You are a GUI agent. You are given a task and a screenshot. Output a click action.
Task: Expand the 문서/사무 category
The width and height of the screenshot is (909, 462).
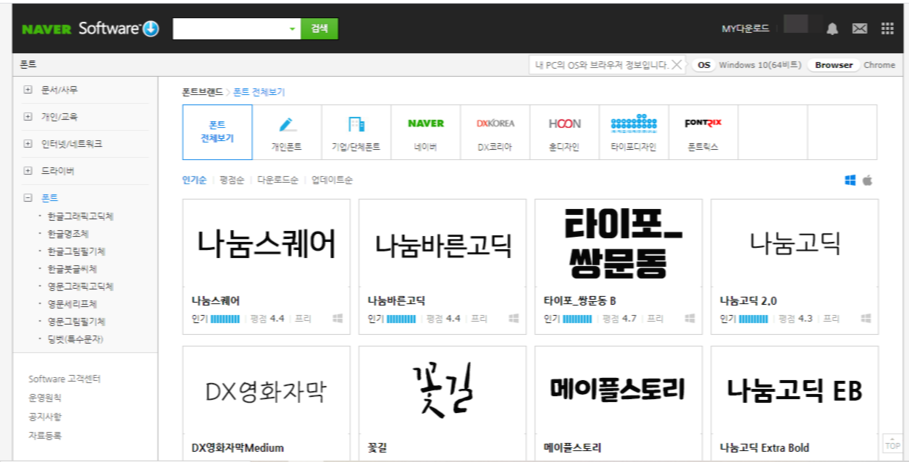pos(27,90)
